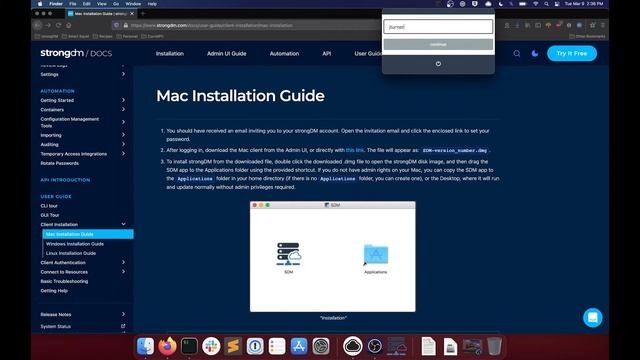This screenshot has height=360, width=640.
Task: Open Windows Installation Guide in sidebar
Action: pyautogui.click(x=75, y=244)
